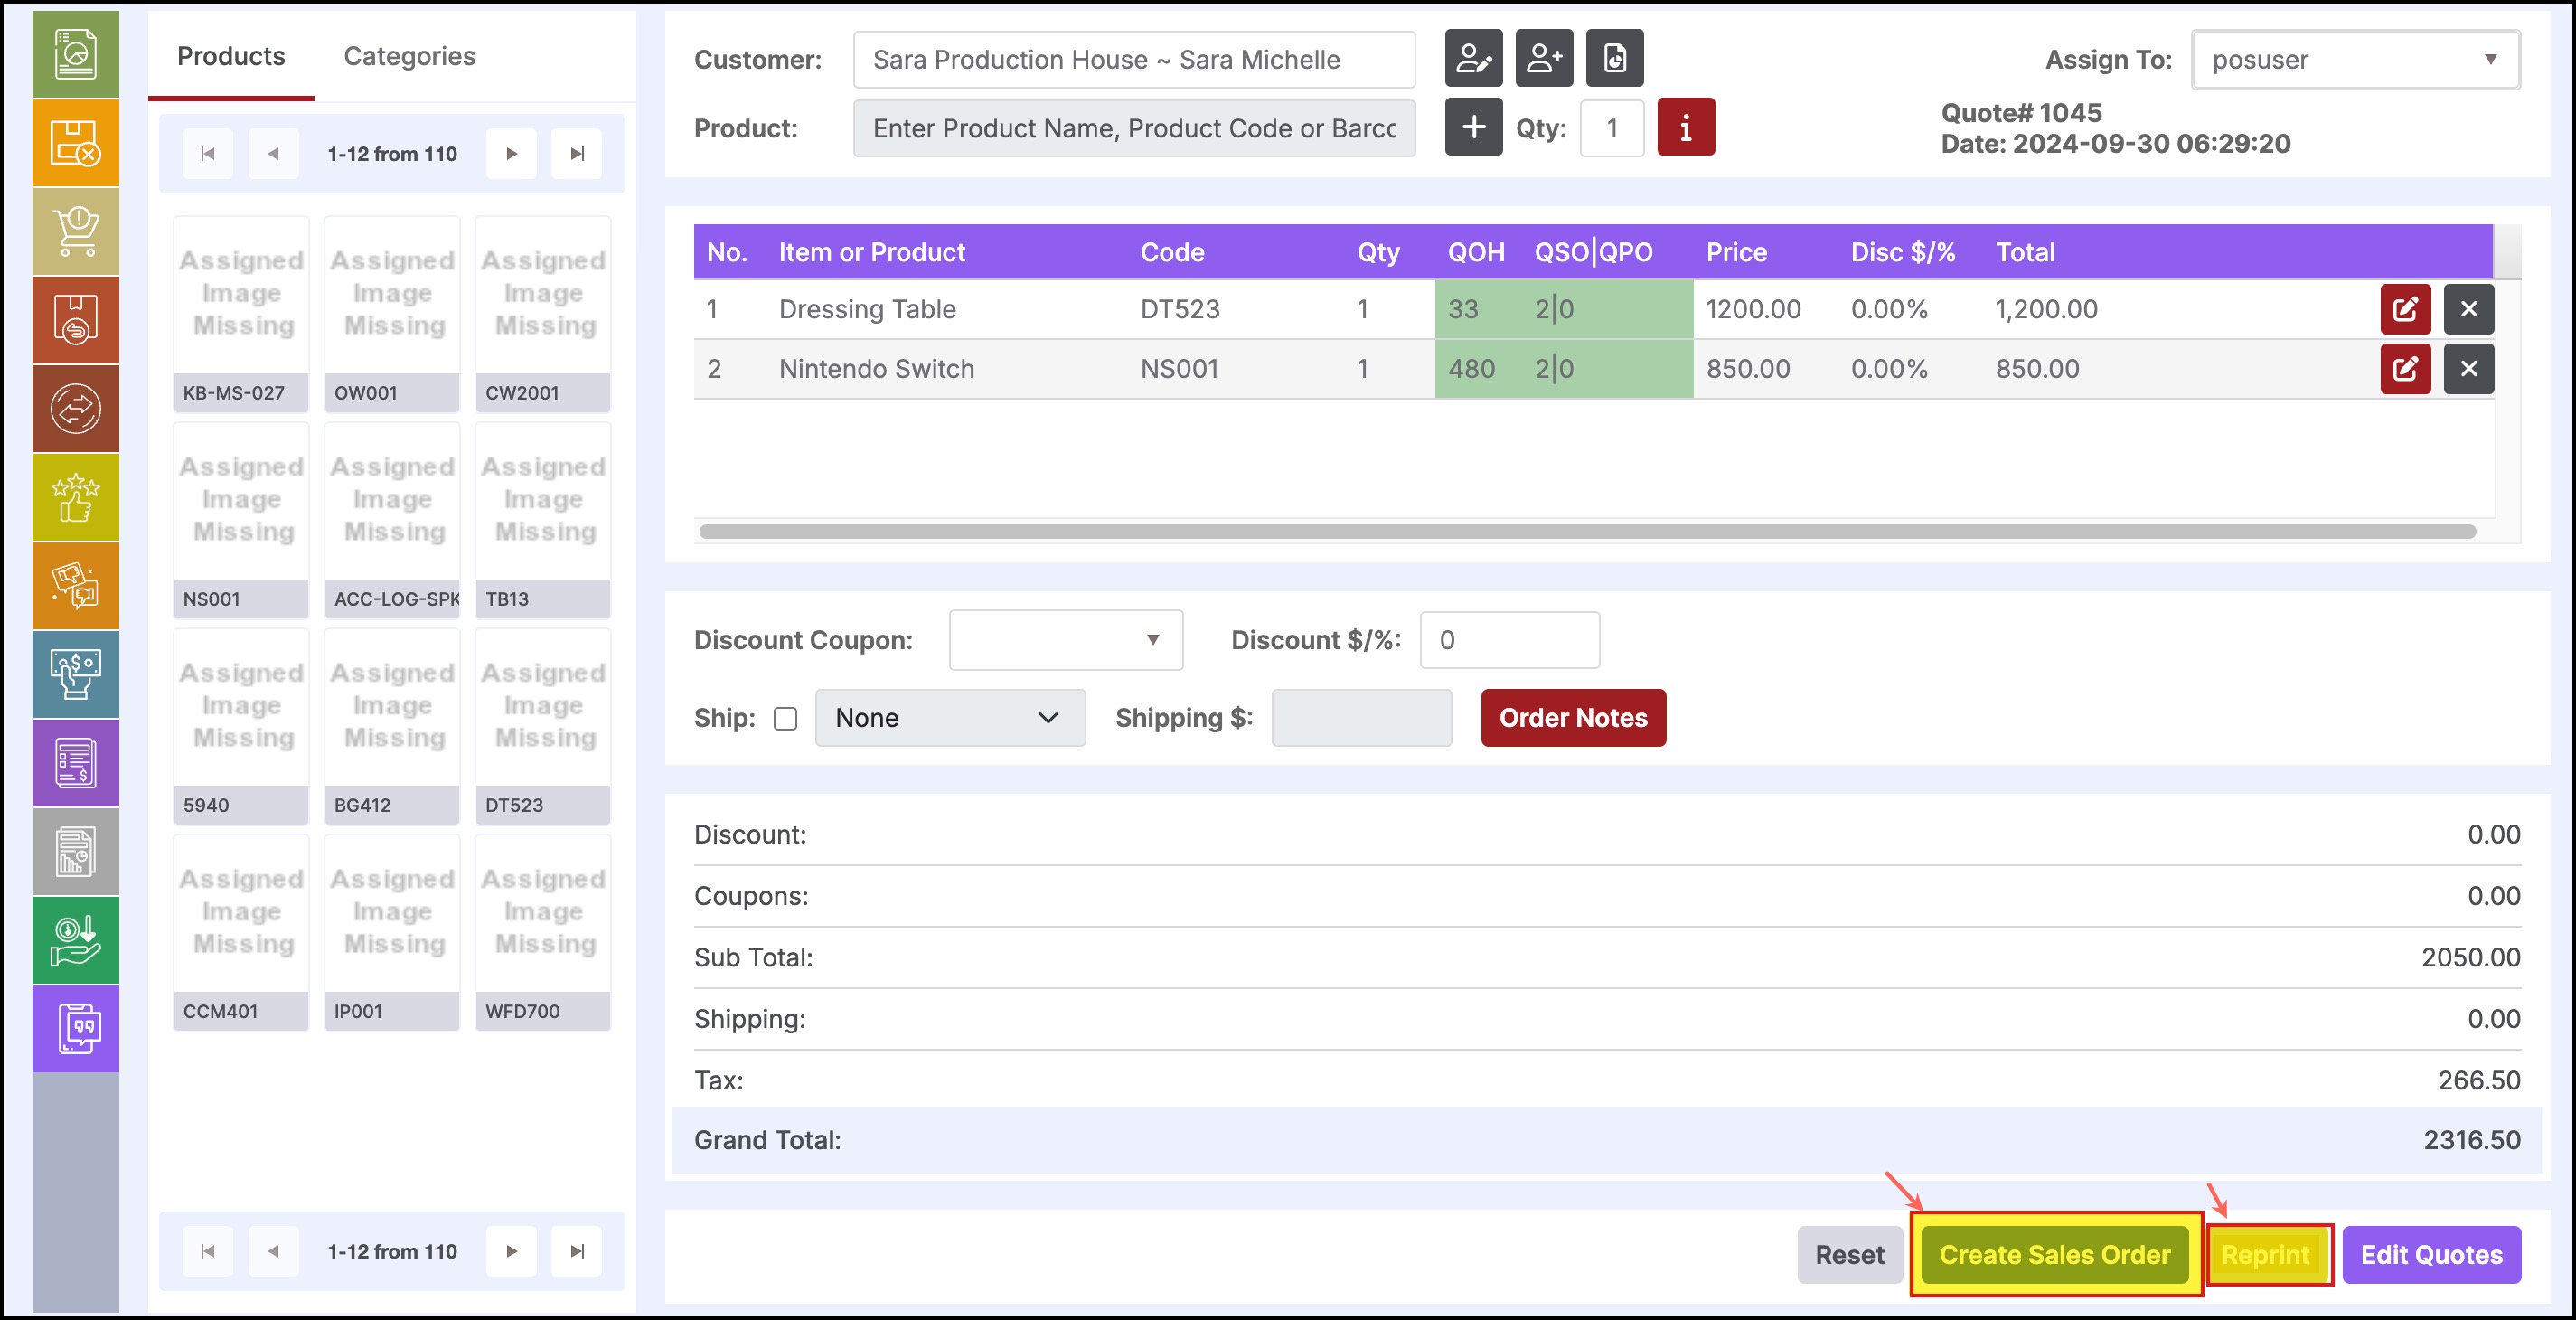Open the teal cash payment sidebar icon
The image size is (2576, 1320).
75,674
